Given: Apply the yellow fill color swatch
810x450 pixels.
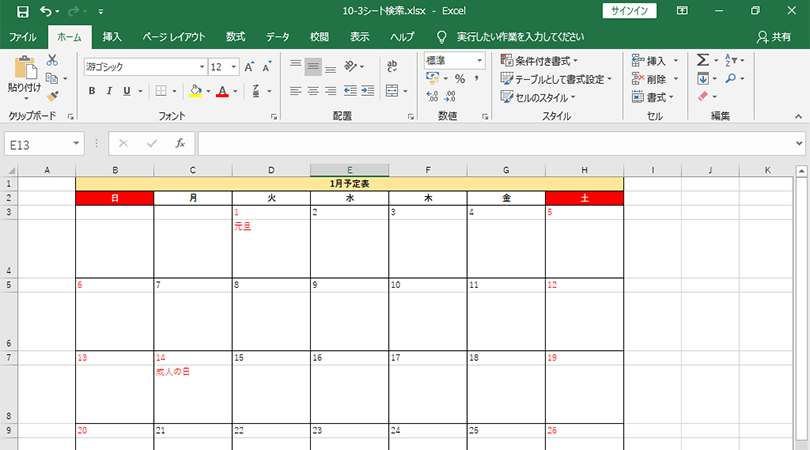Looking at the screenshot, I should pos(196,91).
